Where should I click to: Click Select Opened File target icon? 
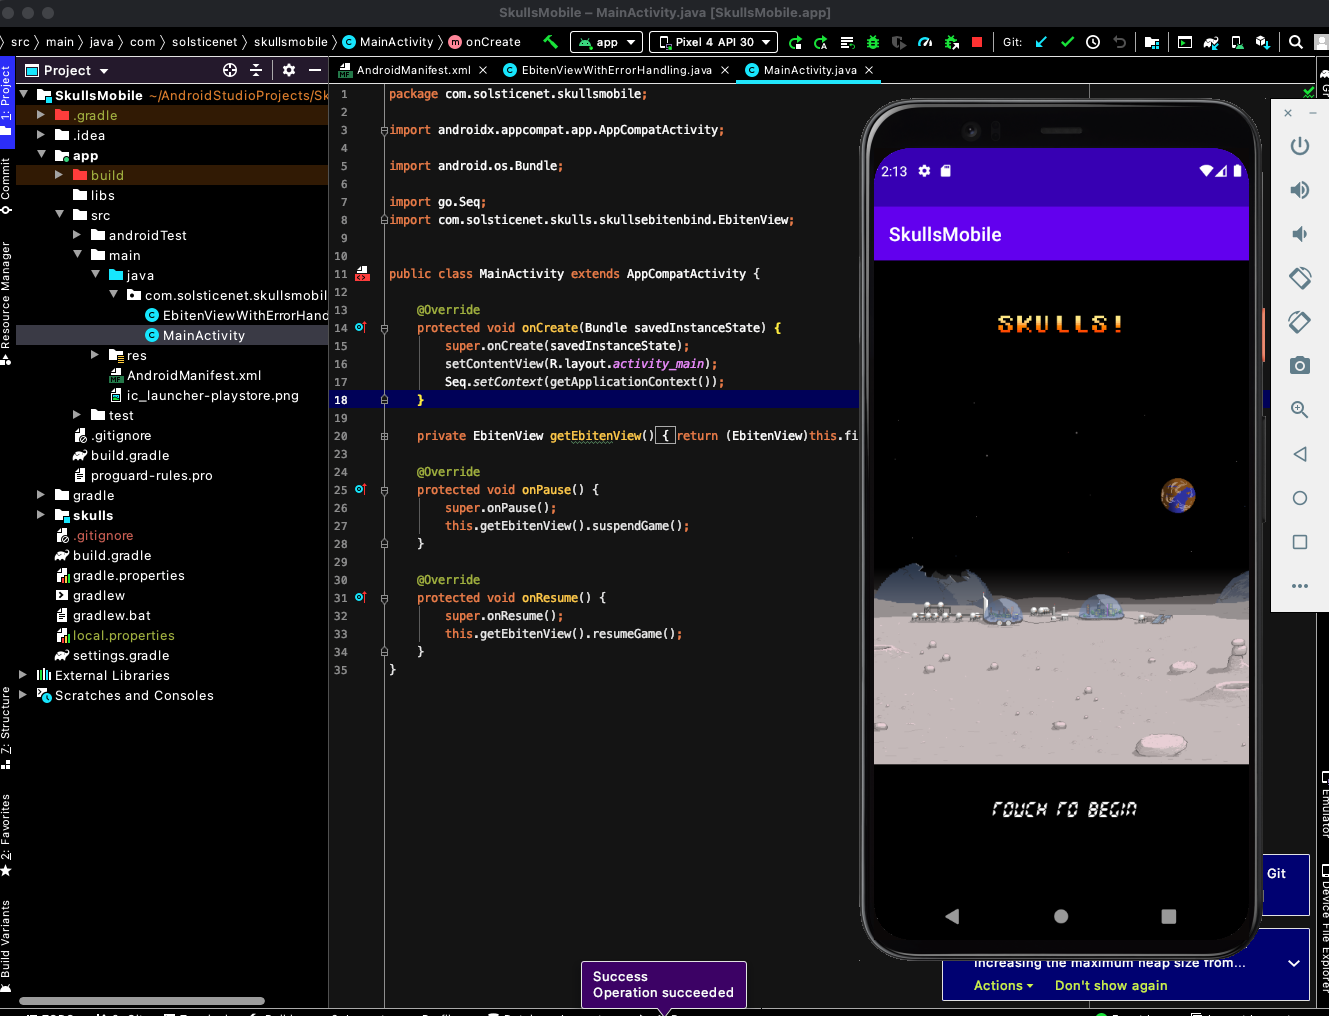230,70
